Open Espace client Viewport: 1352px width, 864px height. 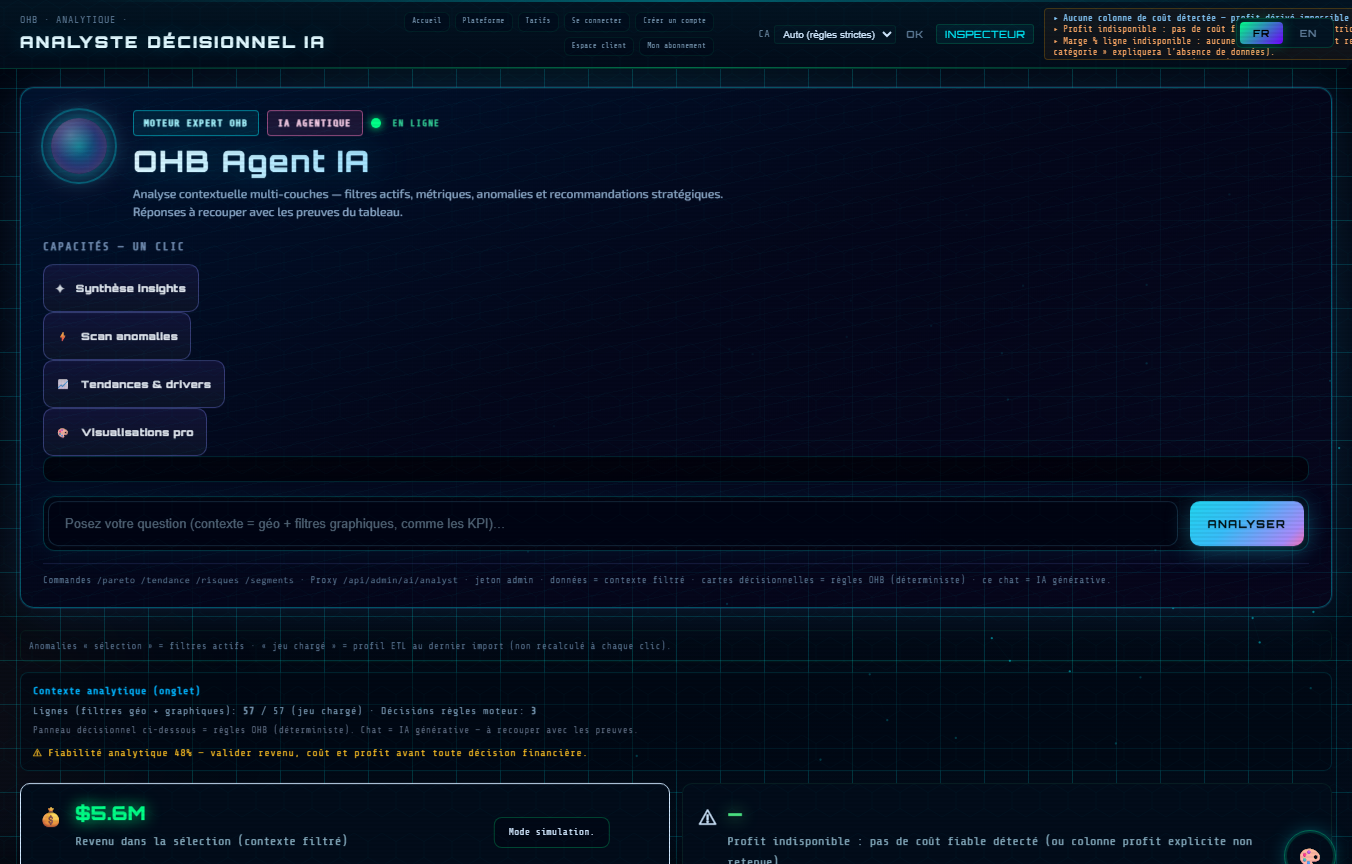tap(599, 46)
